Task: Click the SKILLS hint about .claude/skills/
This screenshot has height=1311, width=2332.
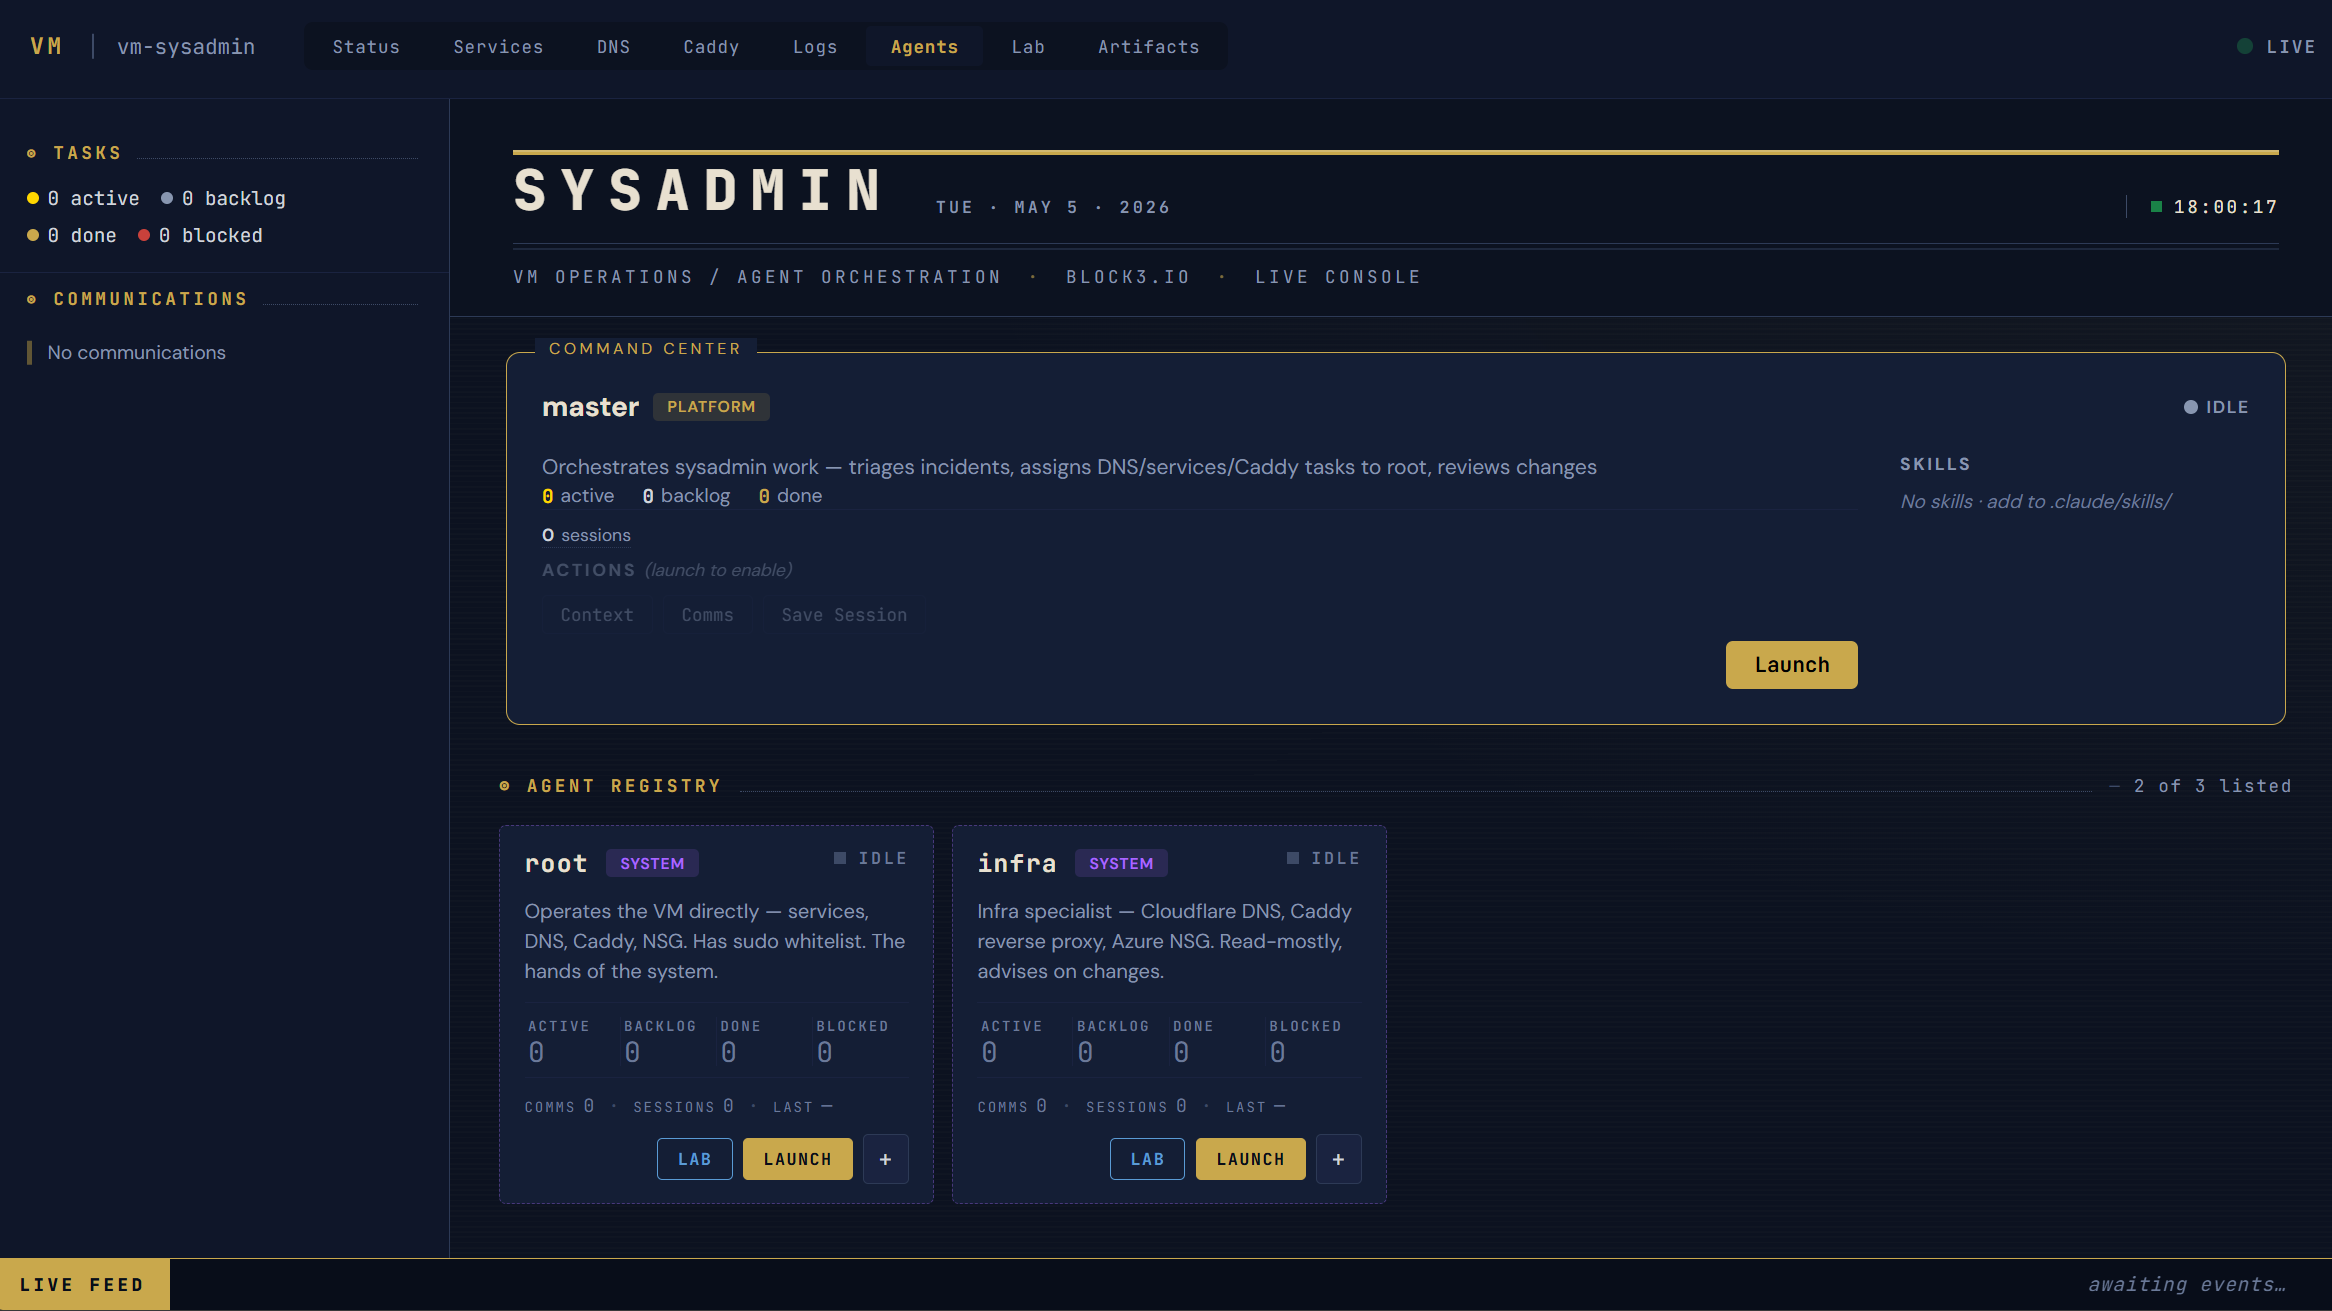Action: click(2036, 501)
